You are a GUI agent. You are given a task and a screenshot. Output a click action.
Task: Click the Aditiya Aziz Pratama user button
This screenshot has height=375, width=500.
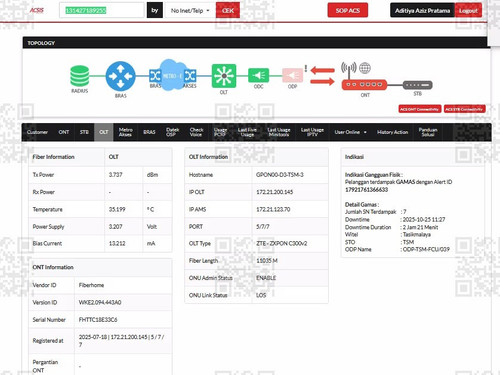(422, 10)
